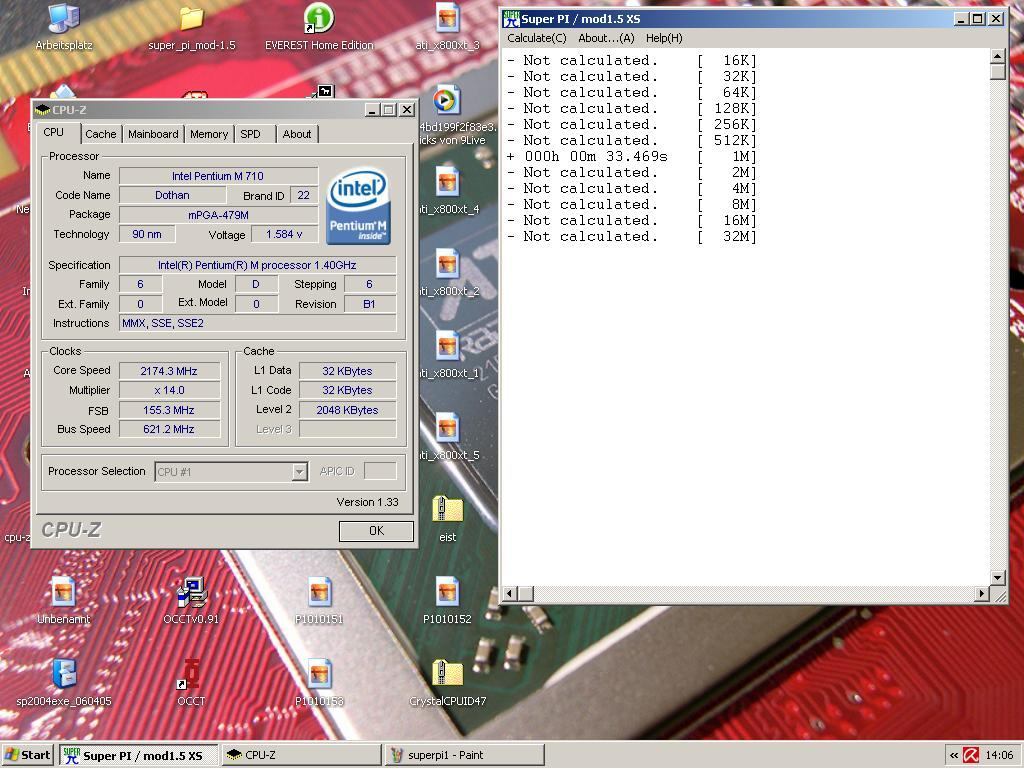Click Super PI horizontal scroll left arrow
Image resolution: width=1024 pixels, height=769 pixels.
pyautogui.click(x=509, y=593)
